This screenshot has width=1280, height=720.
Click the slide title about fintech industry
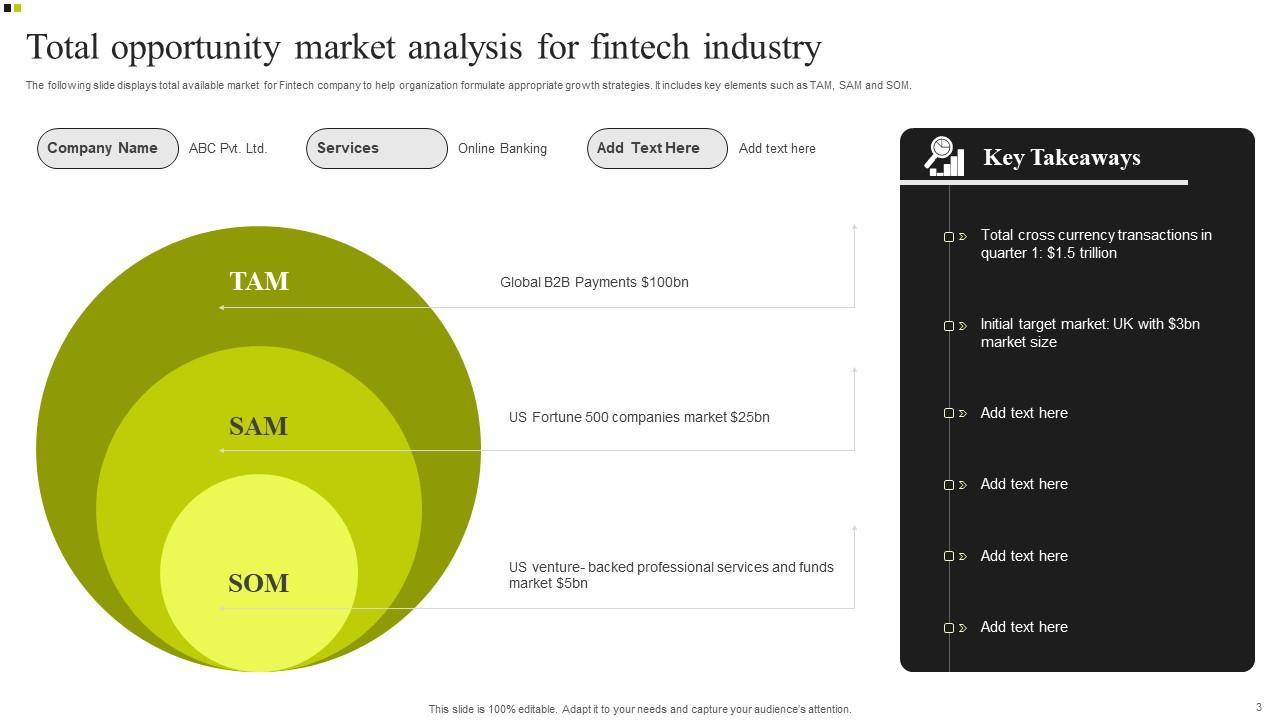pos(424,47)
